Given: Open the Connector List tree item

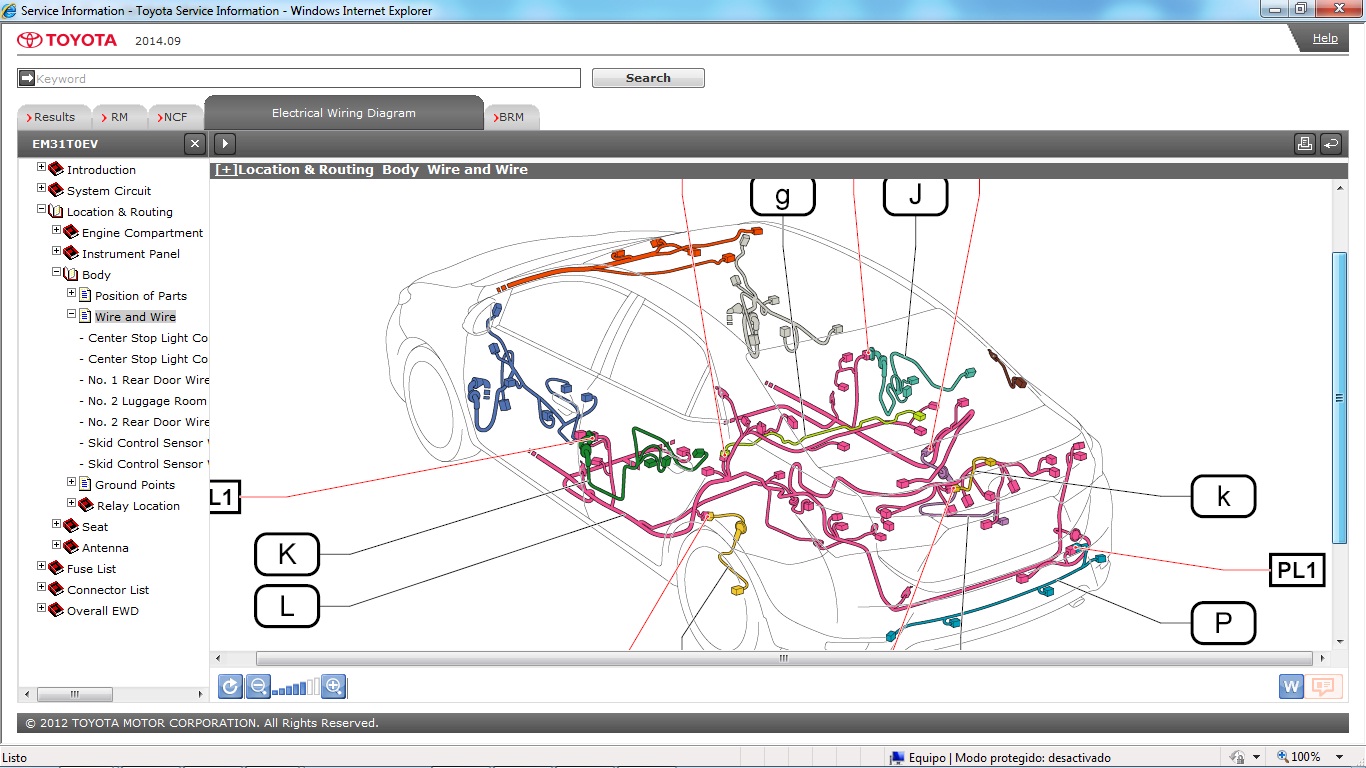Looking at the screenshot, I should click(108, 590).
